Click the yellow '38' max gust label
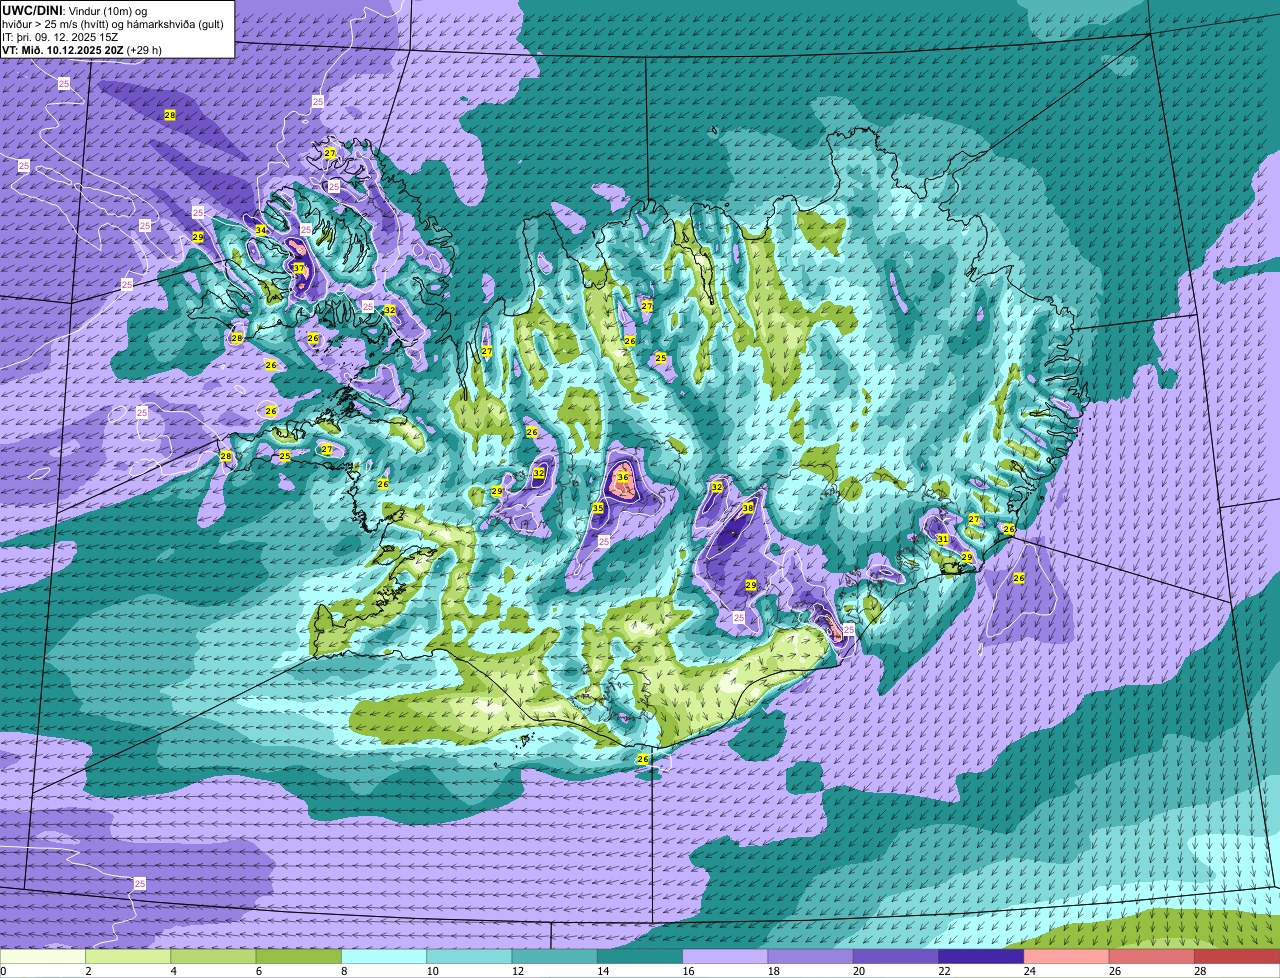This screenshot has height=978, width=1280. pos(748,508)
